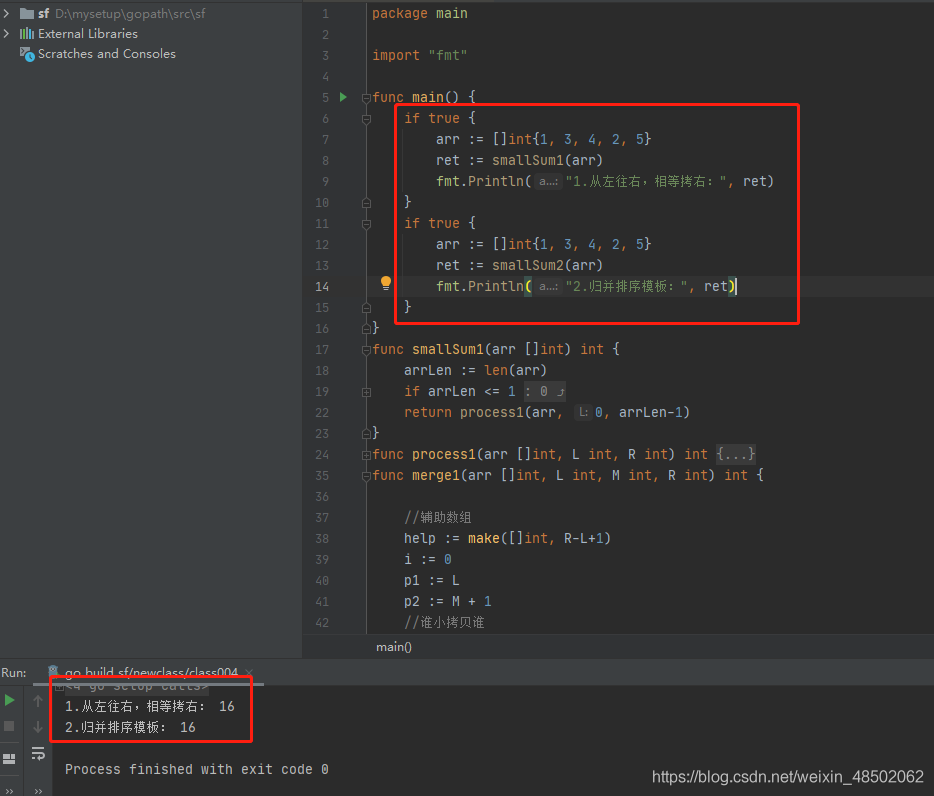
Task: Click fold end marker on line 15
Action: (x=366, y=307)
